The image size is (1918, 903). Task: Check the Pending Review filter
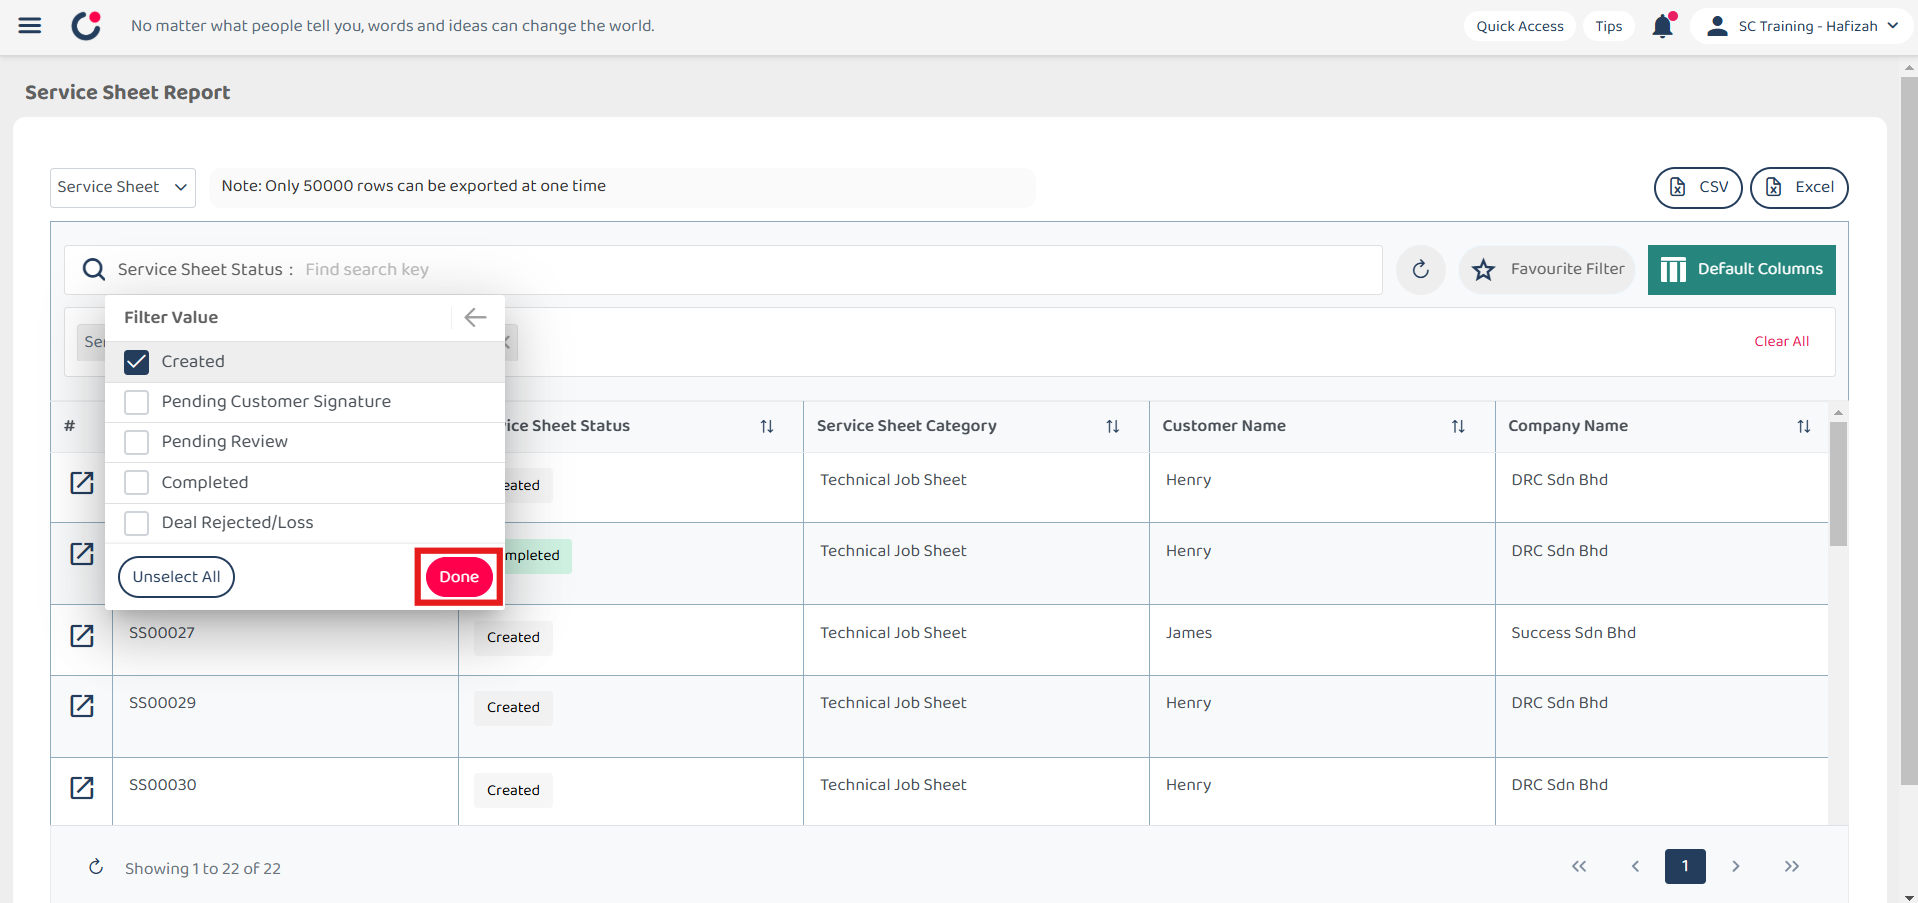(x=137, y=442)
